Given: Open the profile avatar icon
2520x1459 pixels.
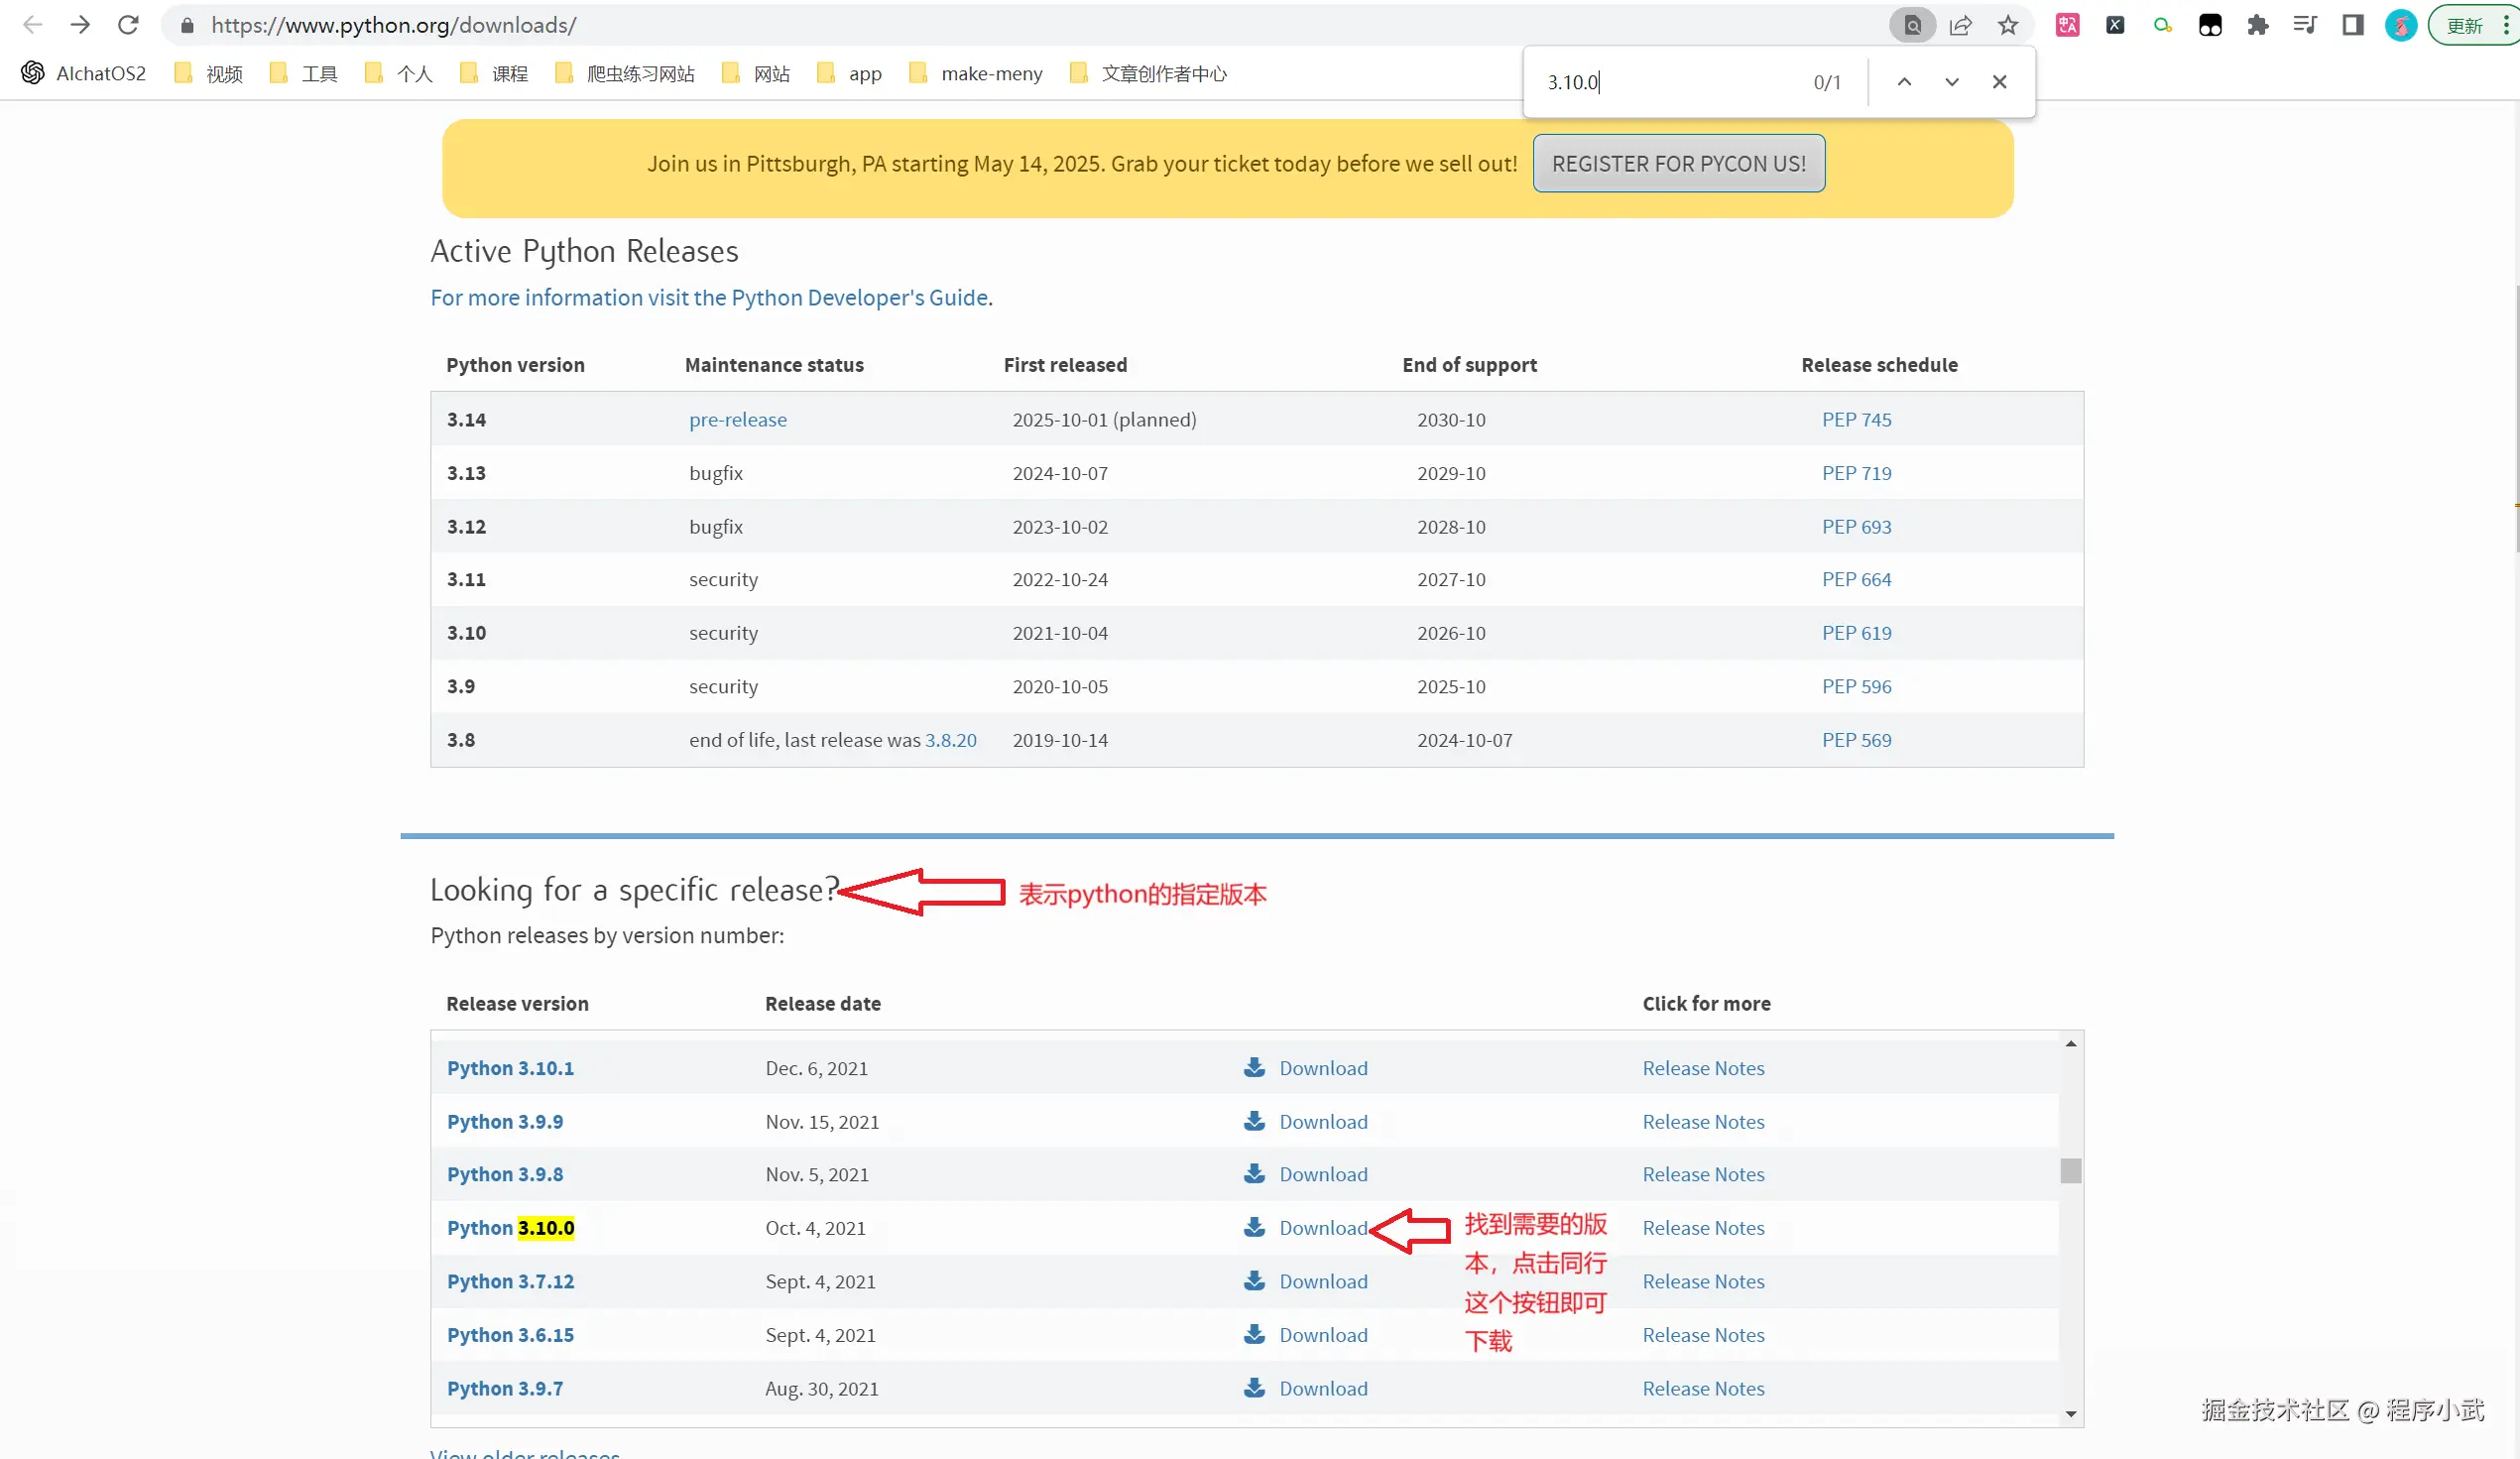Looking at the screenshot, I should click(2400, 25).
